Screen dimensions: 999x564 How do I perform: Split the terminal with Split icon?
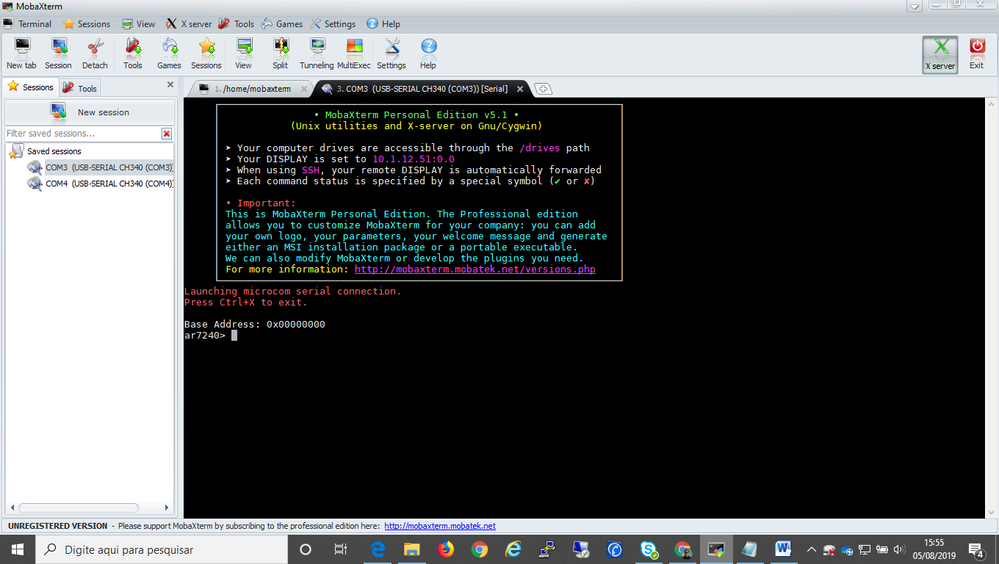click(x=280, y=54)
